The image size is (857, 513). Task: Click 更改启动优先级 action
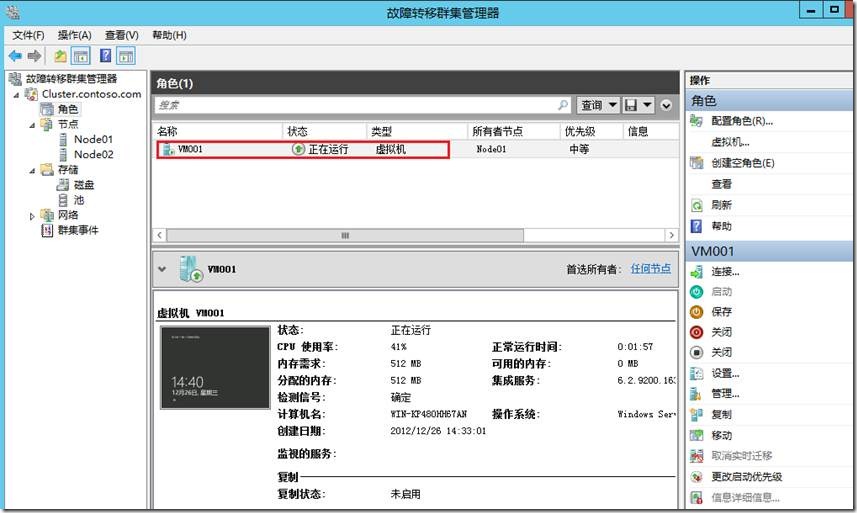click(x=747, y=477)
